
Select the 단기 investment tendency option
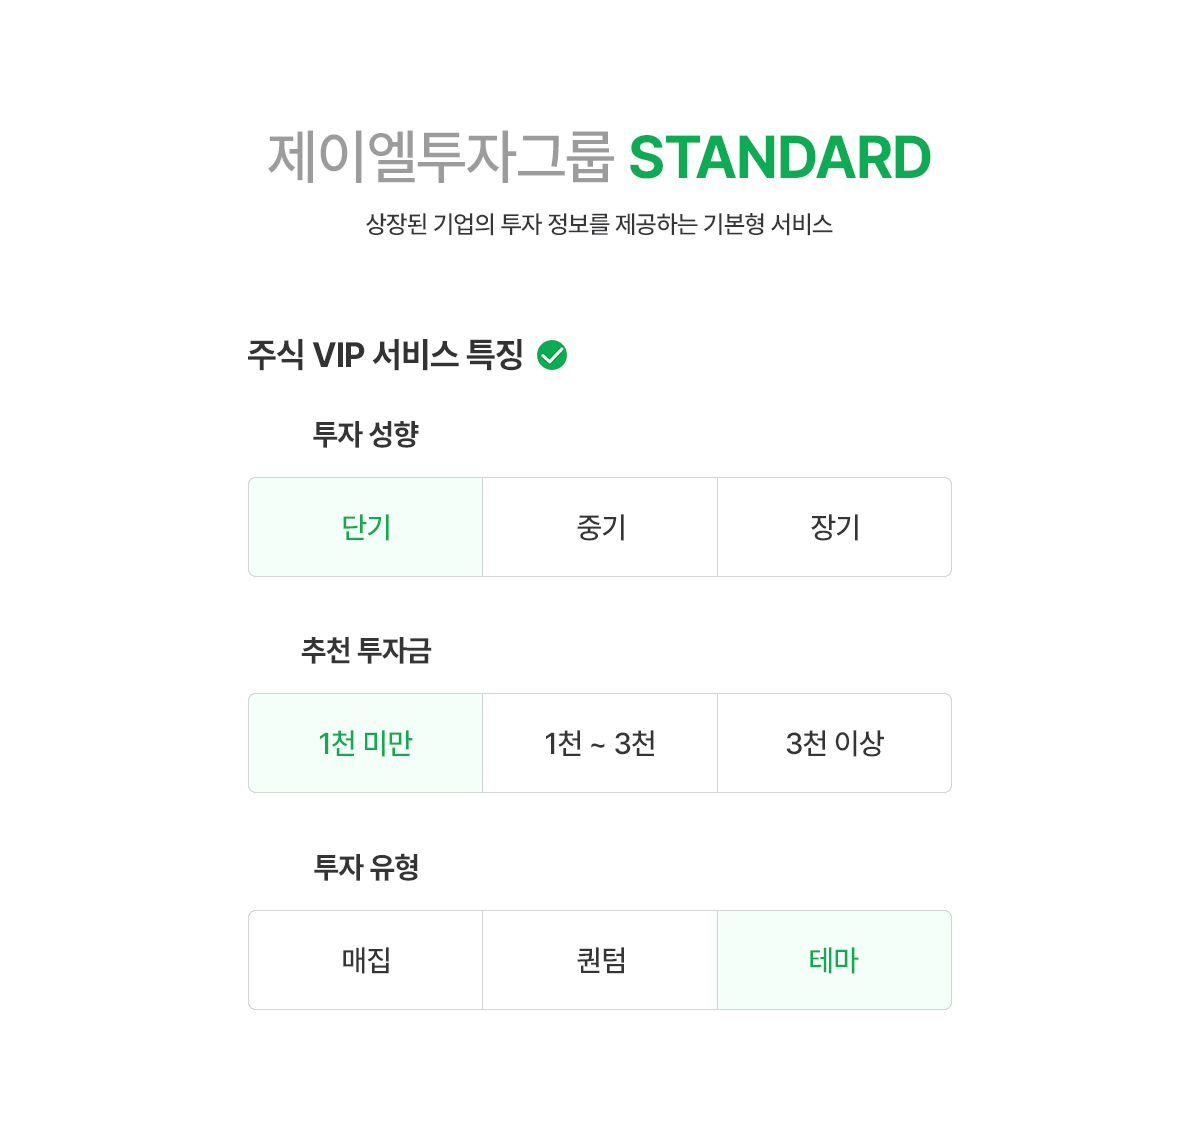tap(366, 527)
